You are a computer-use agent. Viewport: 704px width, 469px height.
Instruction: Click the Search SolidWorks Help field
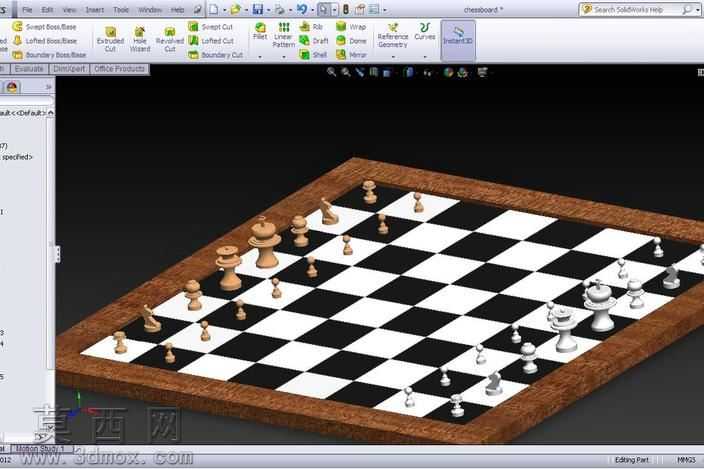click(637, 9)
